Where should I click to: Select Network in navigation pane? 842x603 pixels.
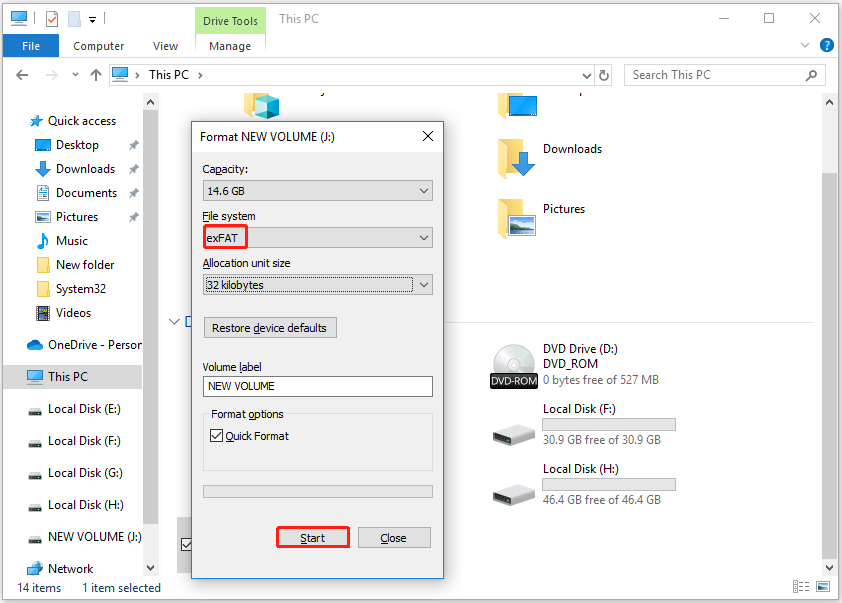70,569
